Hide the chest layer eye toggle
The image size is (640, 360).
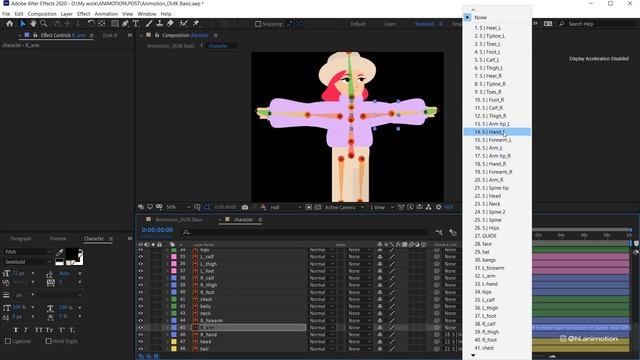coord(141,299)
